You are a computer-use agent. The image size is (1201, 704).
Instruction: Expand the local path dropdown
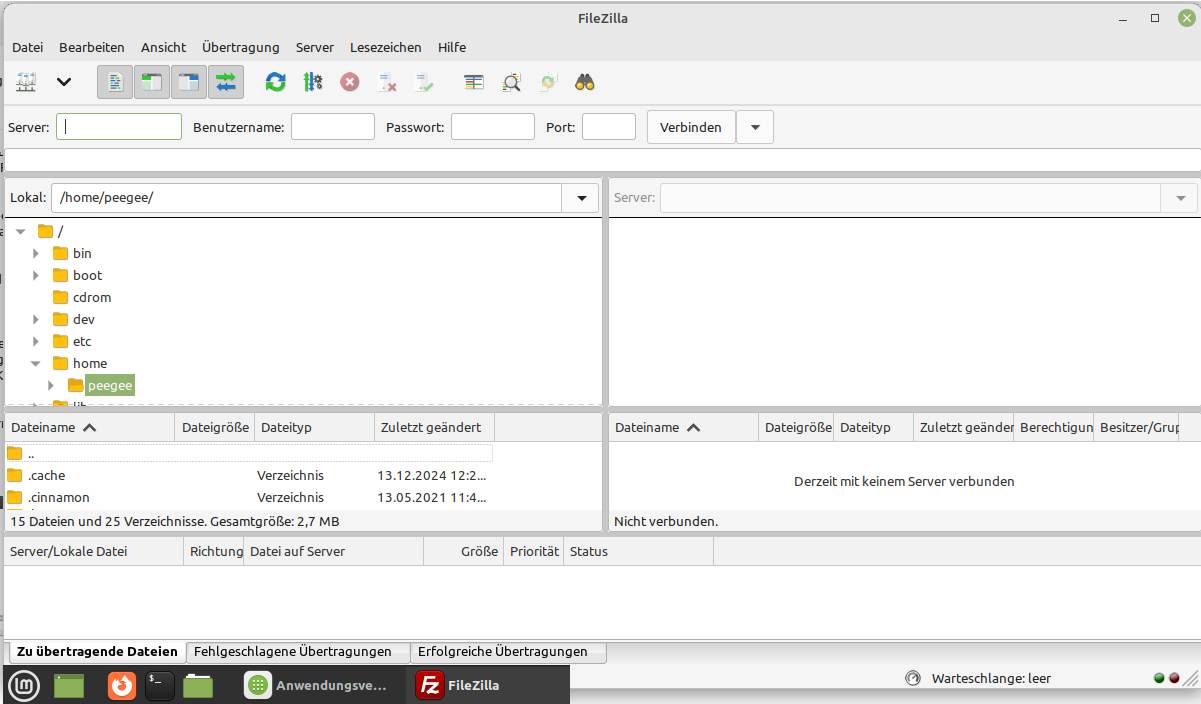(581, 198)
